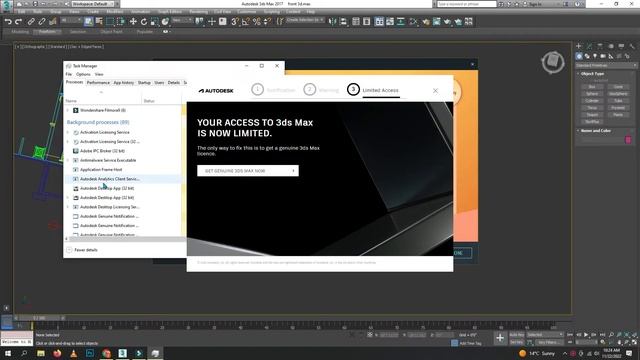
Task: Expand Wondershare Filmora9 process group
Action: click(68, 110)
